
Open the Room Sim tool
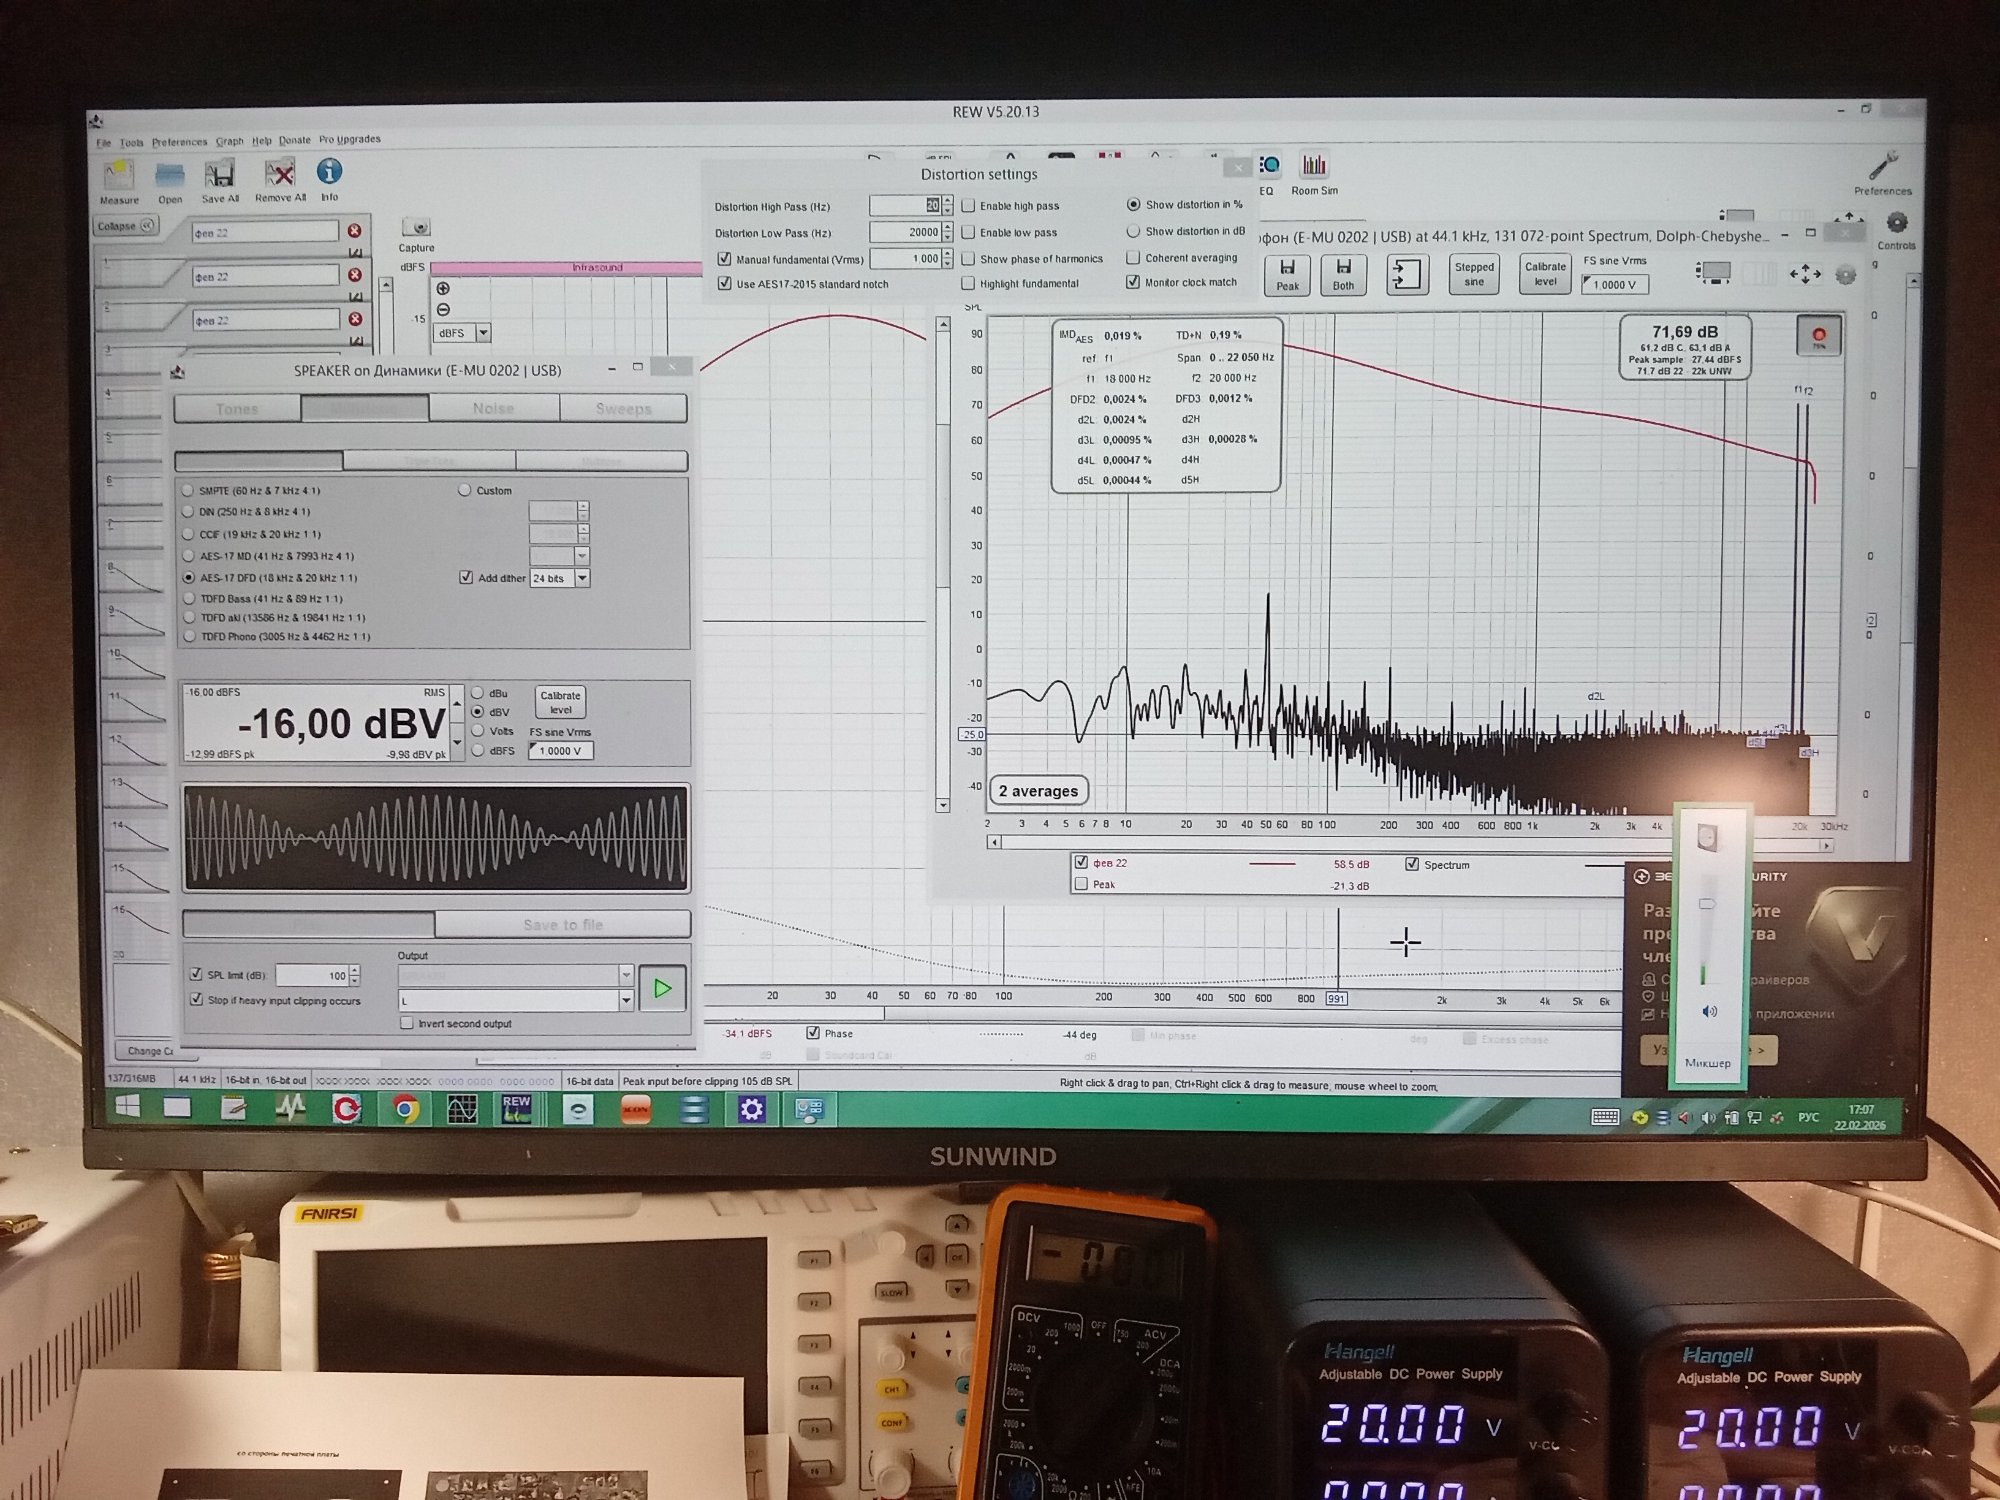click(1313, 165)
